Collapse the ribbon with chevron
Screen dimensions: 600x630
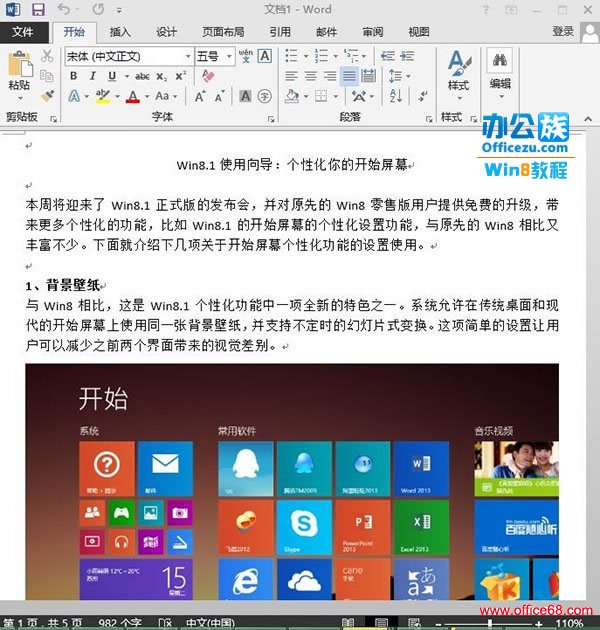click(x=588, y=119)
